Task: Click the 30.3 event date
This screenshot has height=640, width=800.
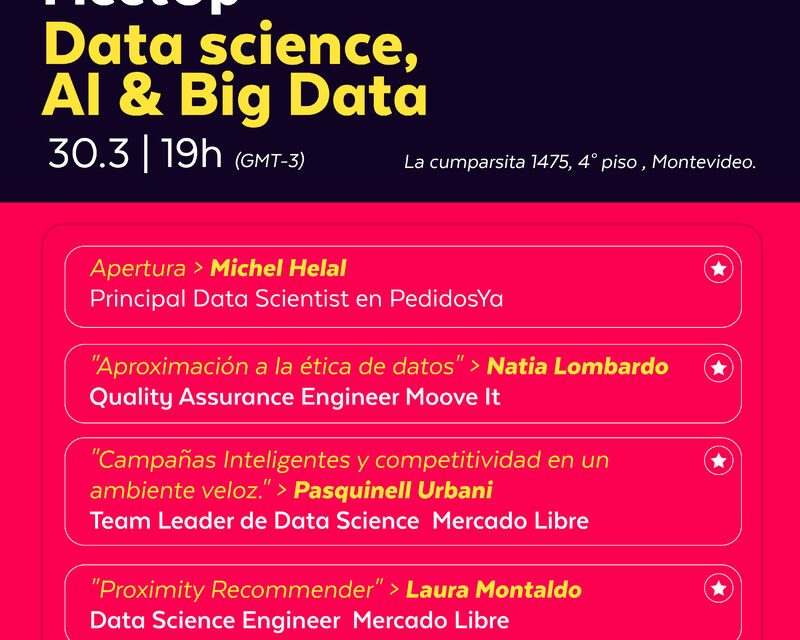Action: tap(89, 154)
